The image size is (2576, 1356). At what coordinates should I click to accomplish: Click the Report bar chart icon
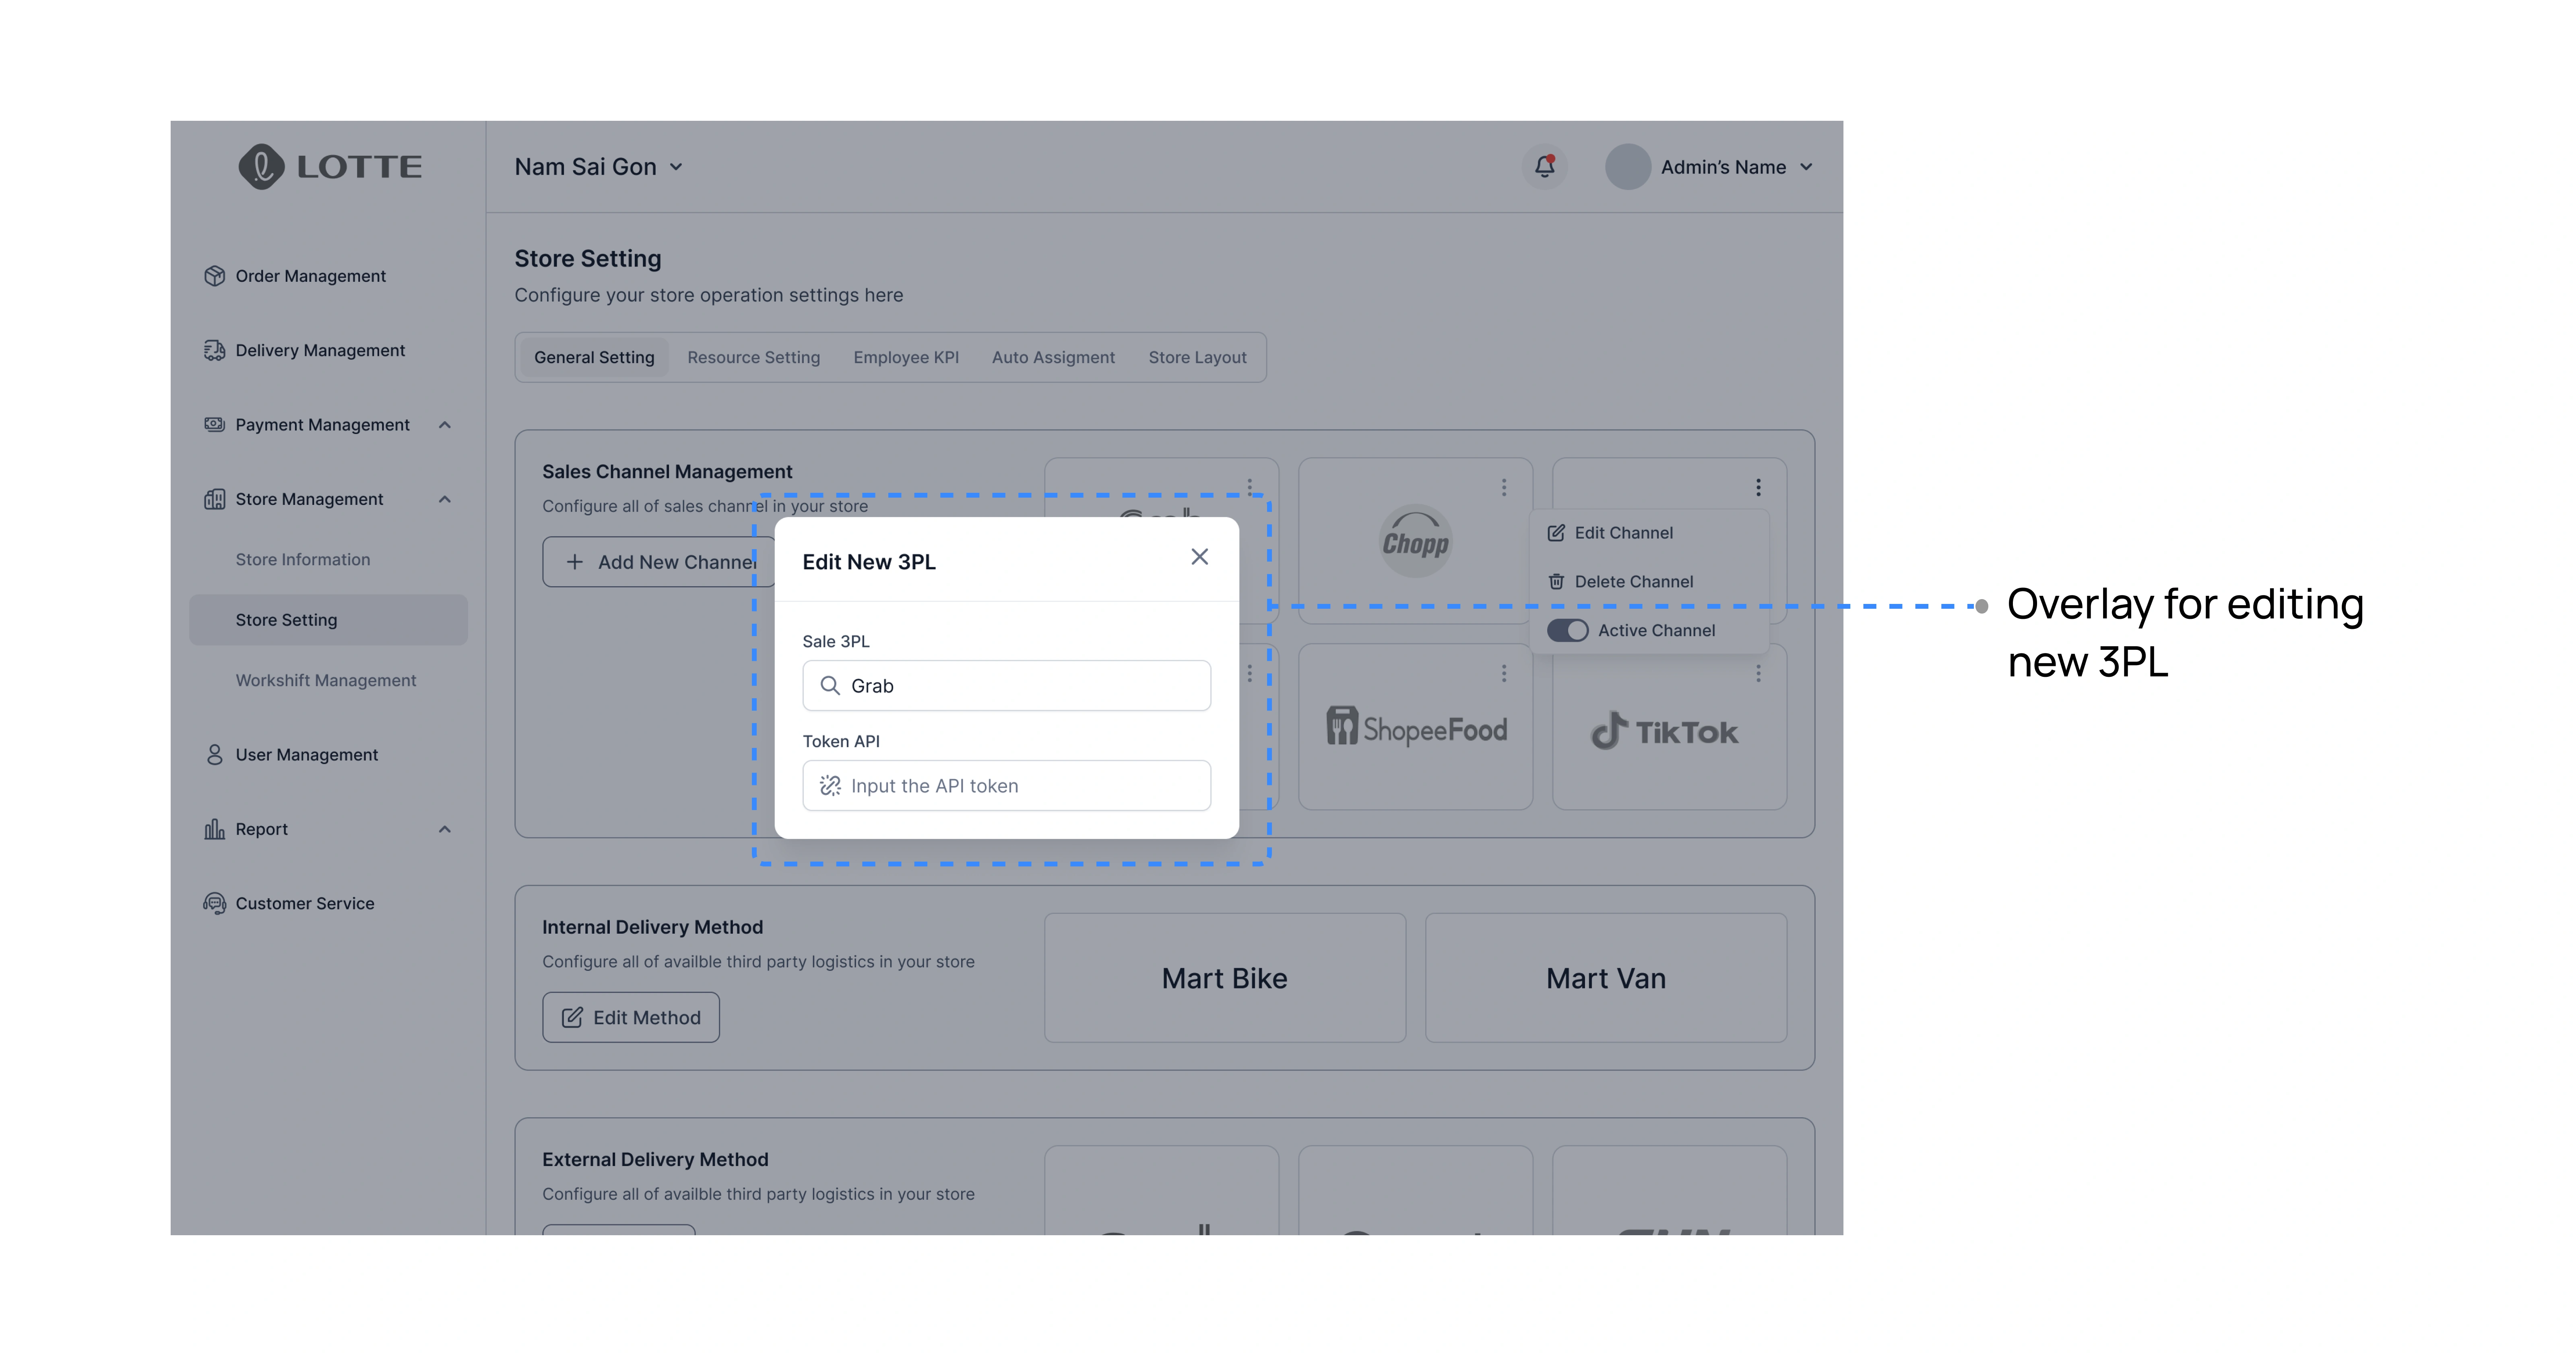(x=214, y=829)
